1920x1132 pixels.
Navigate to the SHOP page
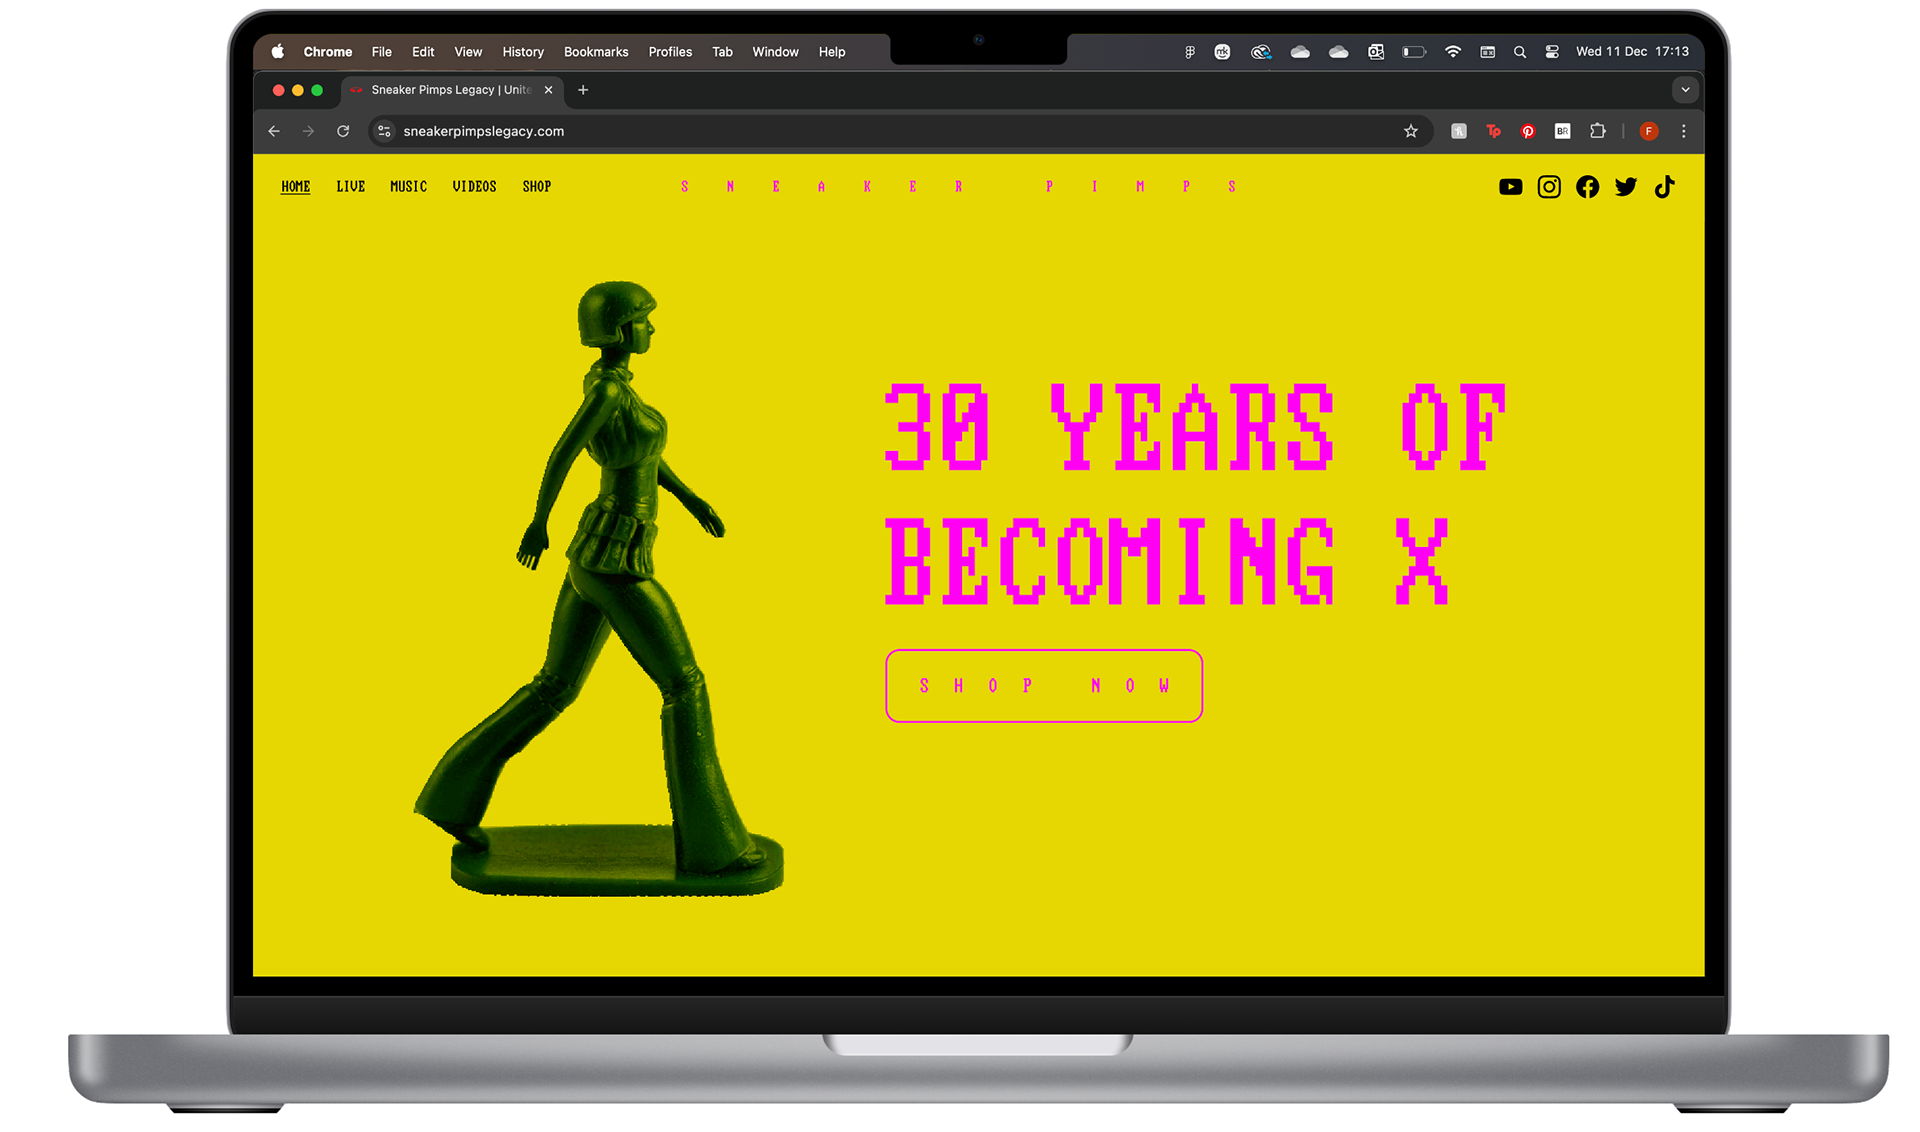537,187
